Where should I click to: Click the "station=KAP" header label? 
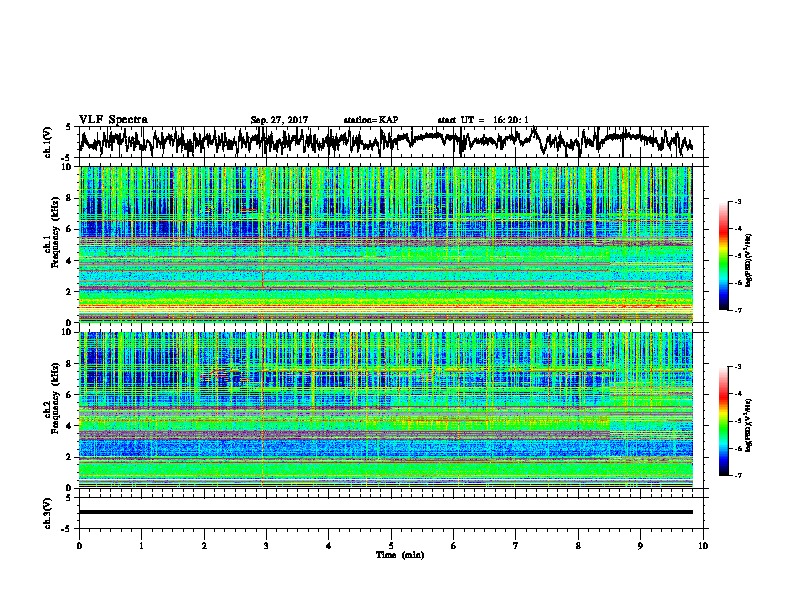[x=371, y=120]
